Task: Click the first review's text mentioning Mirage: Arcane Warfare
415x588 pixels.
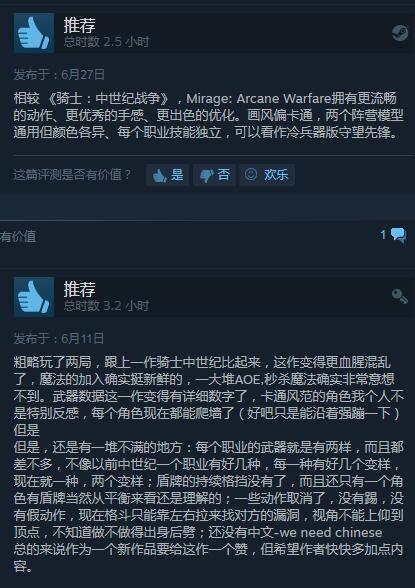Action: pyautogui.click(x=208, y=116)
